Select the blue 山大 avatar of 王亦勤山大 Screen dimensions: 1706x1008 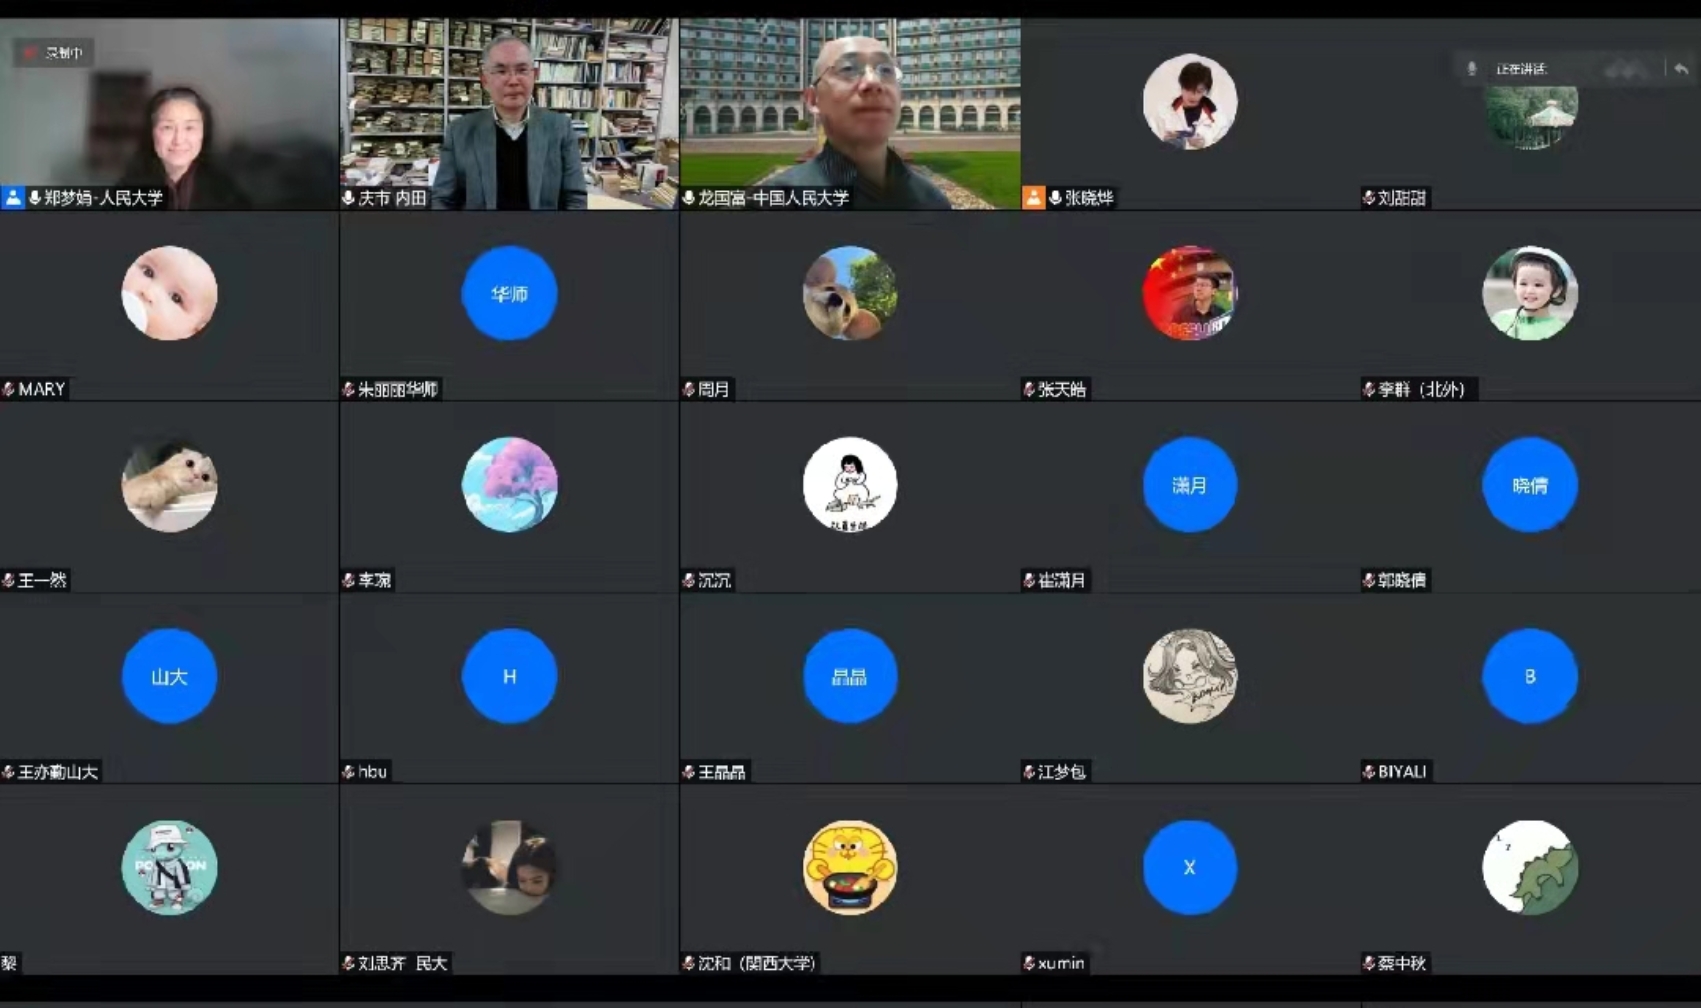click(x=169, y=676)
